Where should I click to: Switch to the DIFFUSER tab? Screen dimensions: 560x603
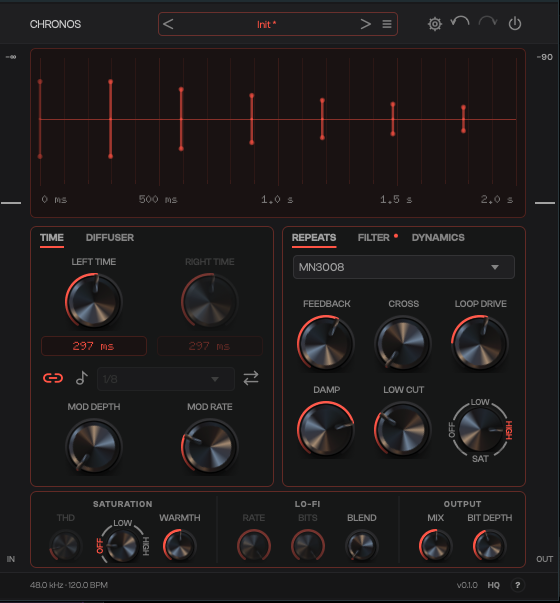(110, 238)
